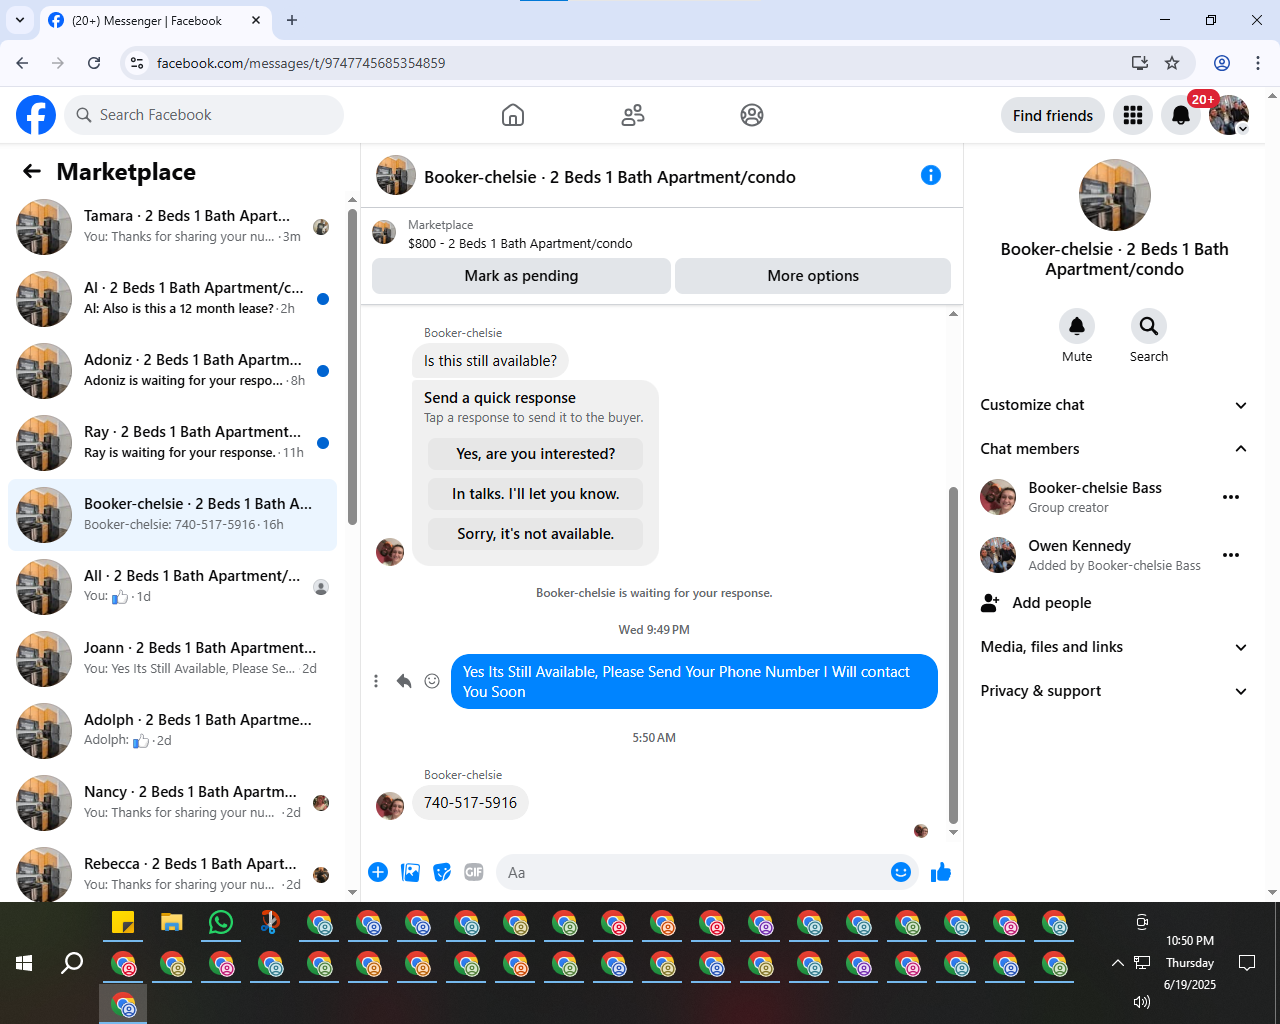
Task: Click the large listing photo in right panel
Action: [1115, 195]
